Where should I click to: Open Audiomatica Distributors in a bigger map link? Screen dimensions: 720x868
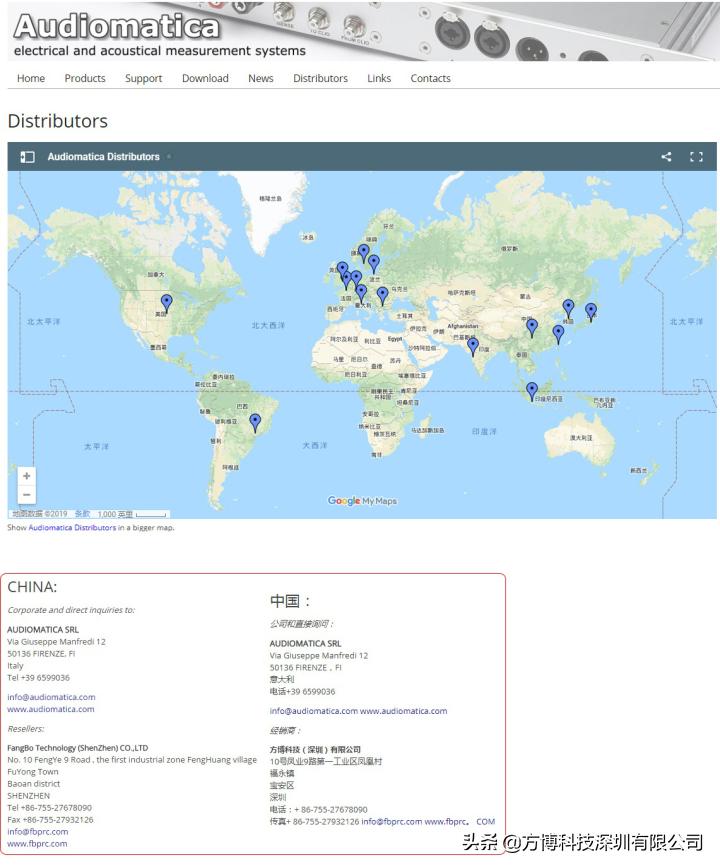[x=72, y=527]
